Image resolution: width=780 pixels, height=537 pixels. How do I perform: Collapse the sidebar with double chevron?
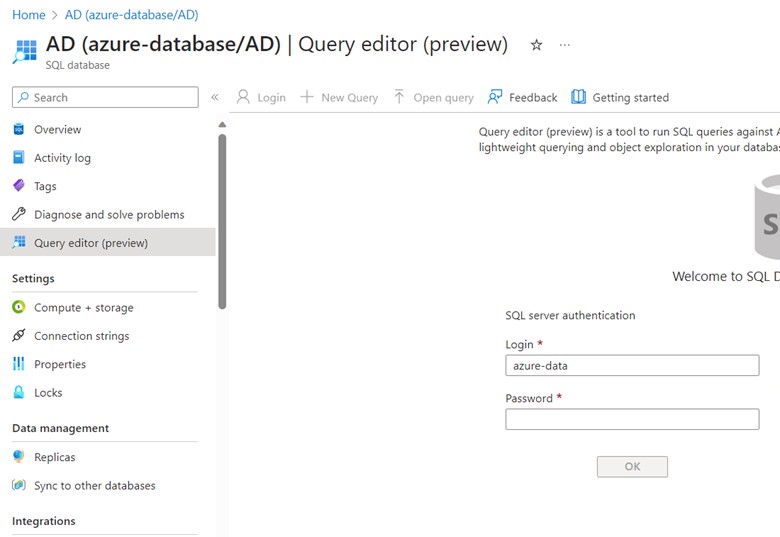click(x=215, y=97)
